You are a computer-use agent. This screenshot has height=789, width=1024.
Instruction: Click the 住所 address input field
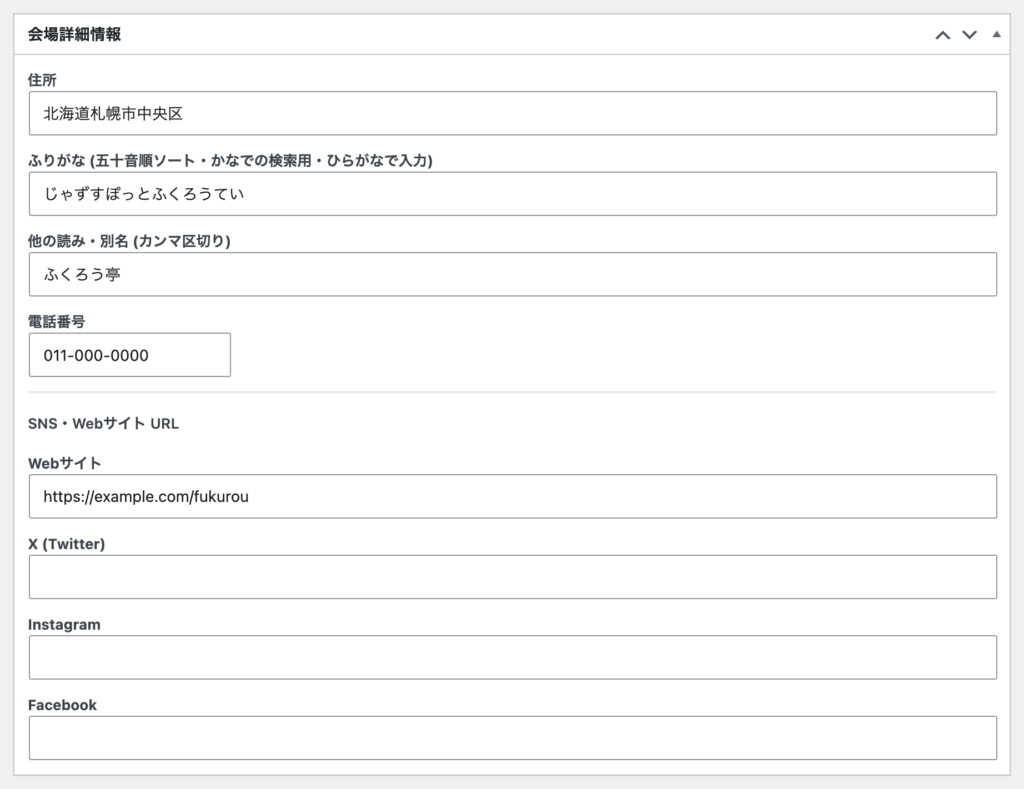coord(513,114)
